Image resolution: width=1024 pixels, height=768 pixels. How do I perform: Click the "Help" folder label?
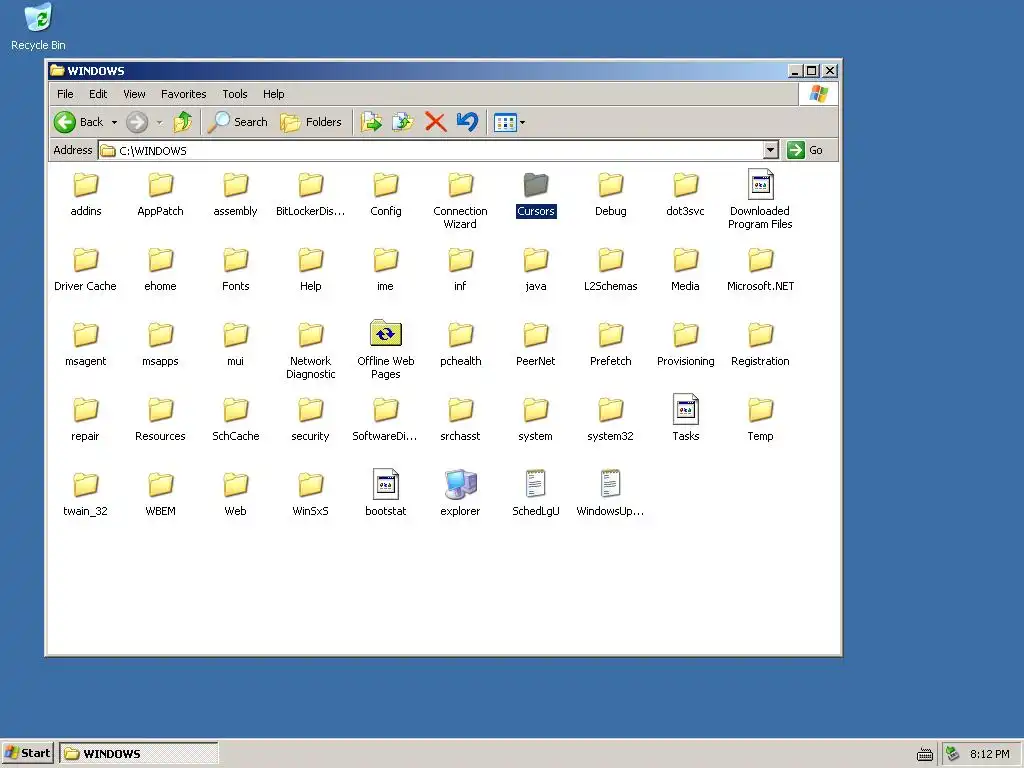(311, 286)
